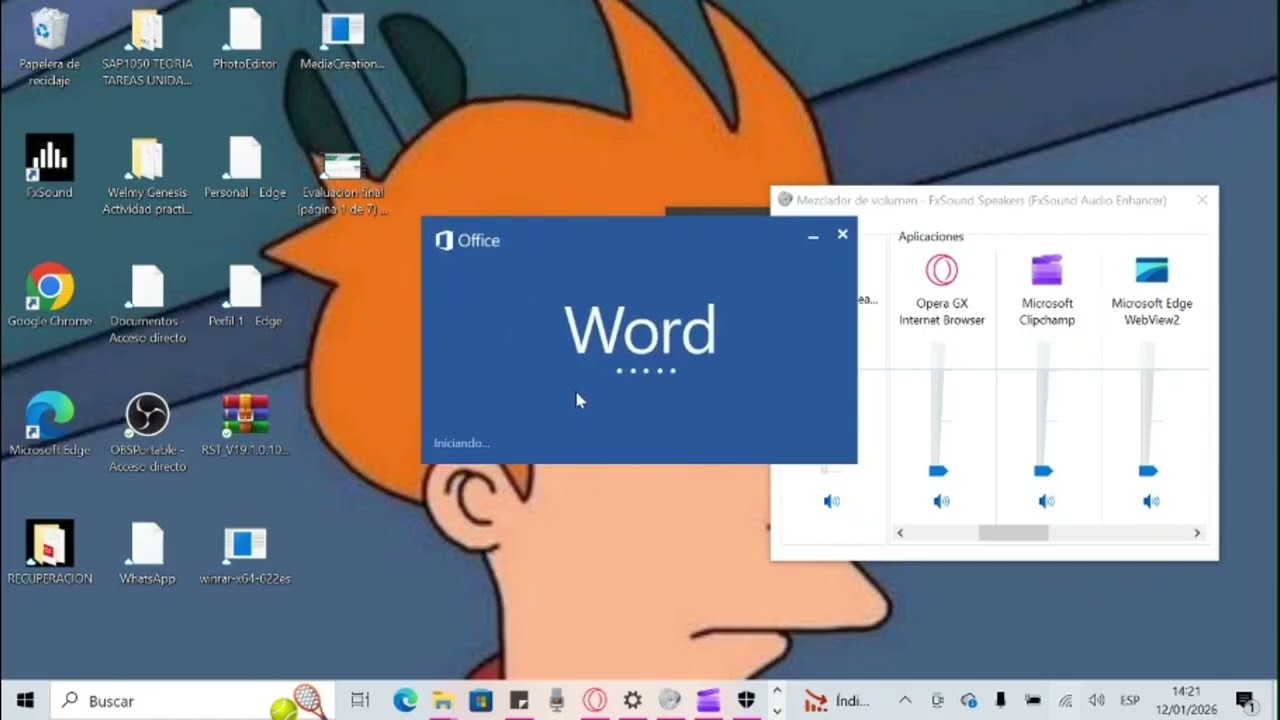Select the OBSPortable shortcut on desktop
Viewport: 1280px width, 720px height.
[147, 433]
